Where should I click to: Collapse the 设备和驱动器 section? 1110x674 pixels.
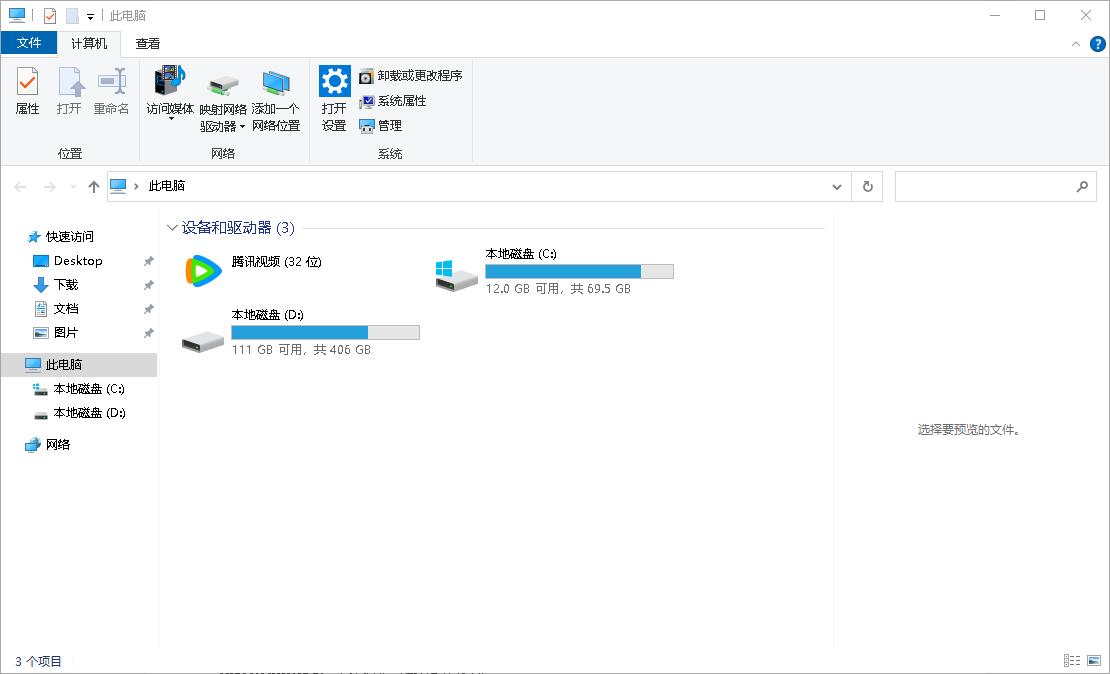171,228
